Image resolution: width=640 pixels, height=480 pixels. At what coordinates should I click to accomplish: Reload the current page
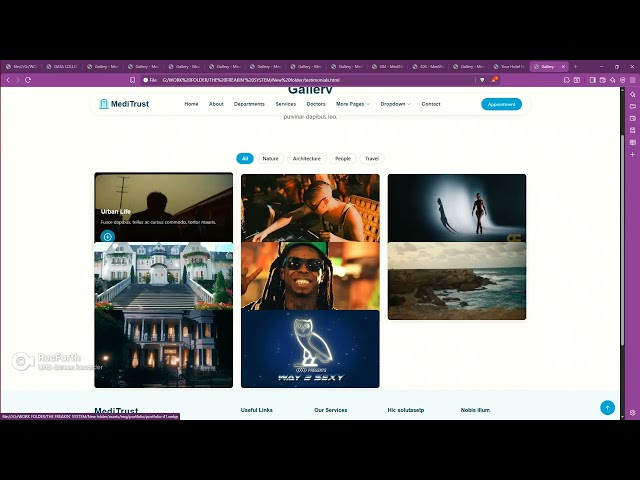click(x=28, y=80)
